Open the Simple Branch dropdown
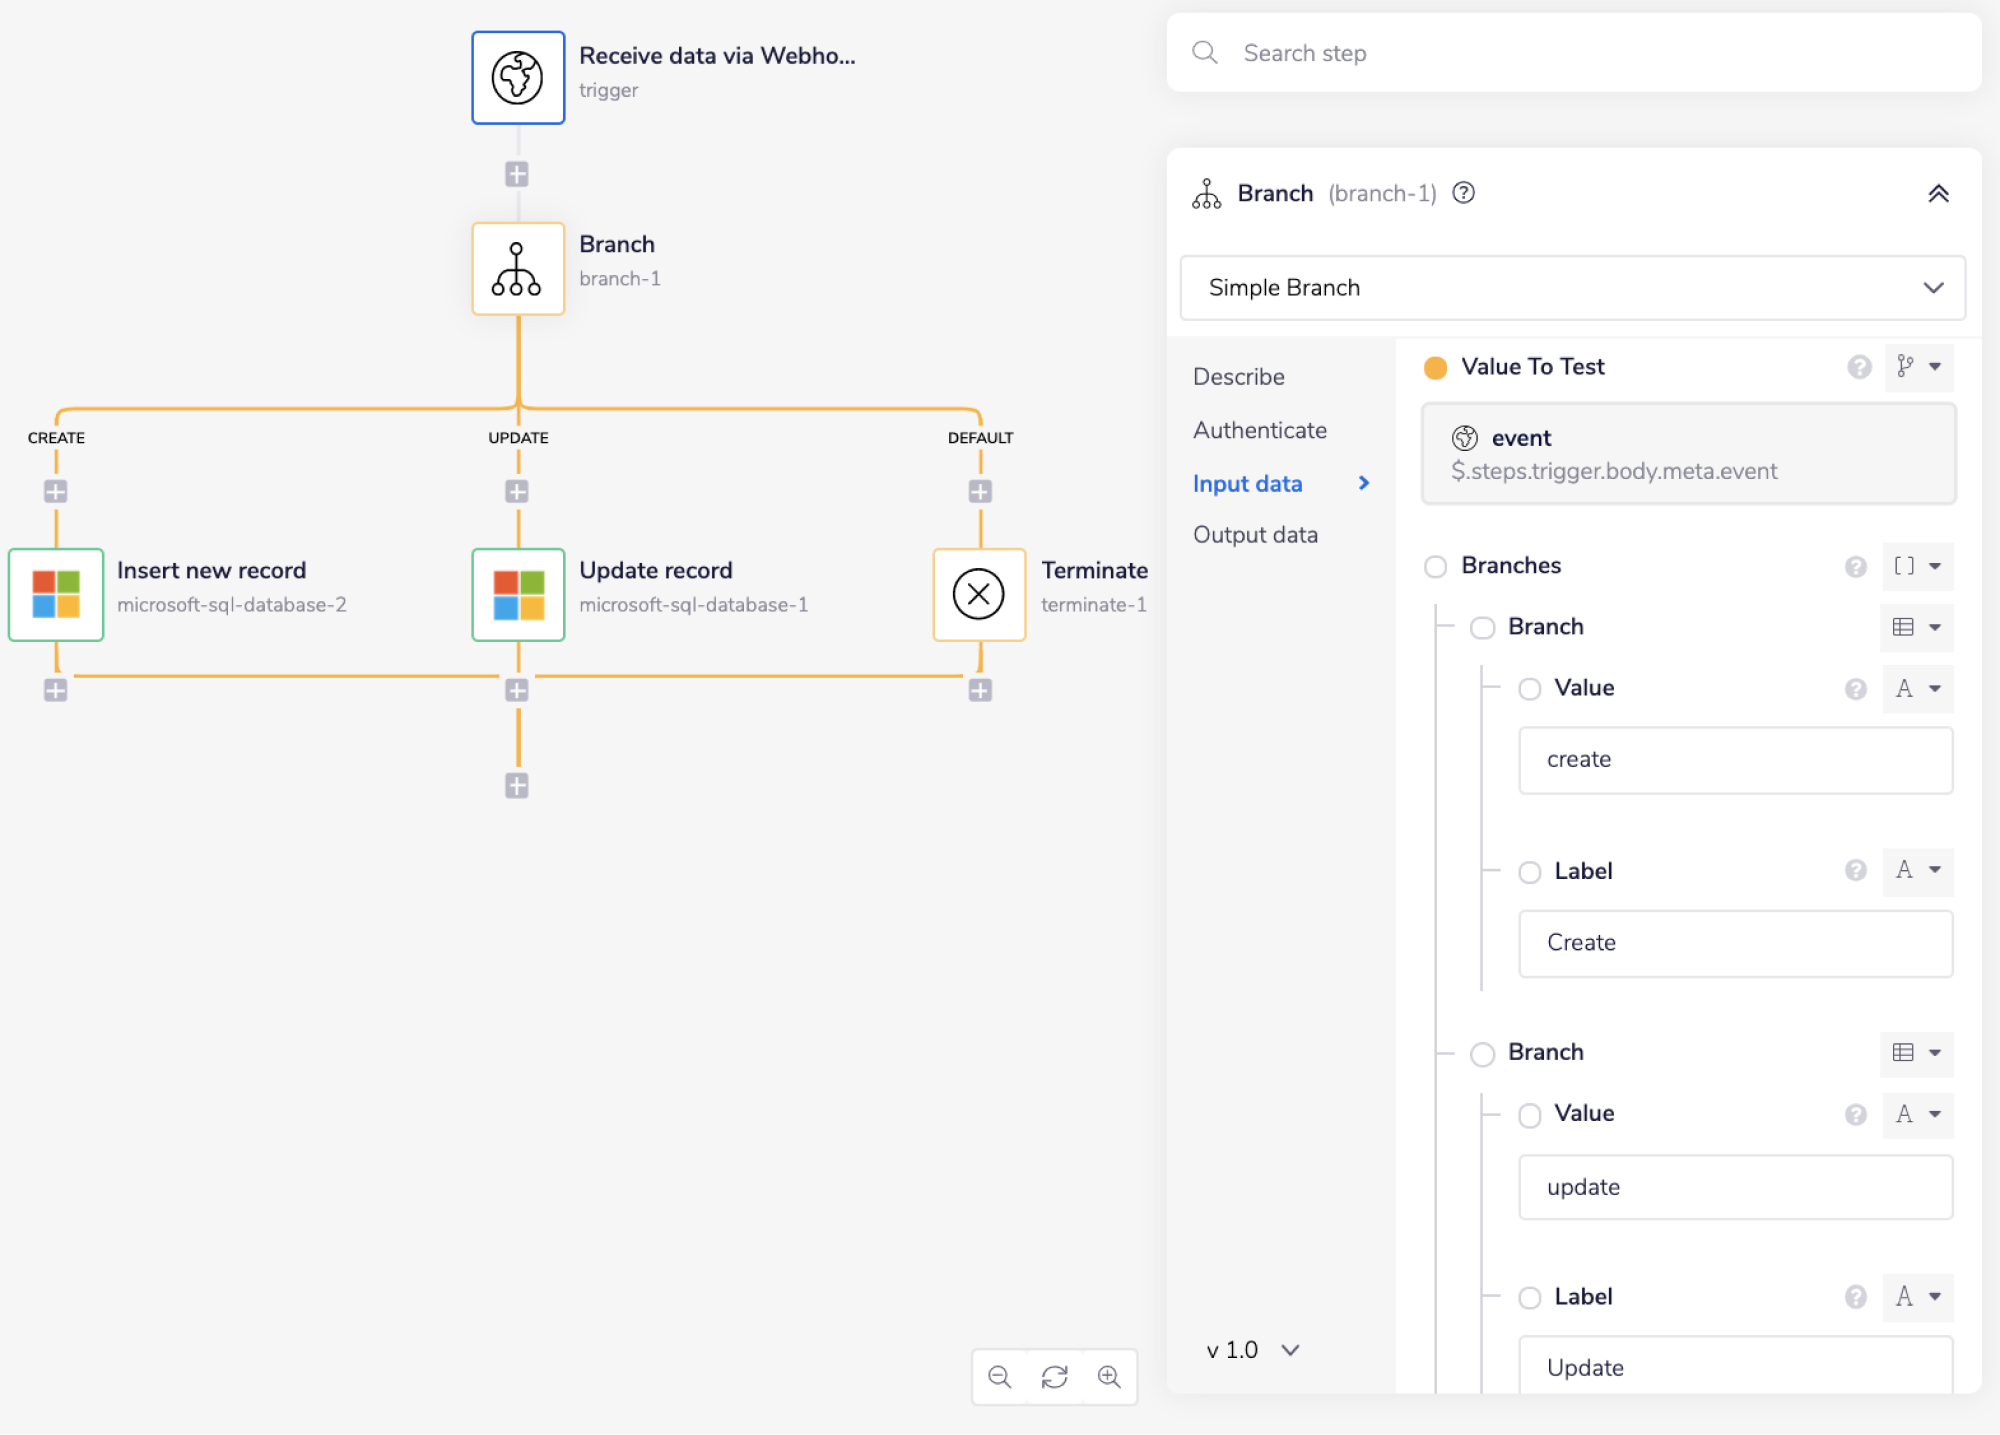Viewport: 2000px width, 1435px height. tap(1572, 288)
